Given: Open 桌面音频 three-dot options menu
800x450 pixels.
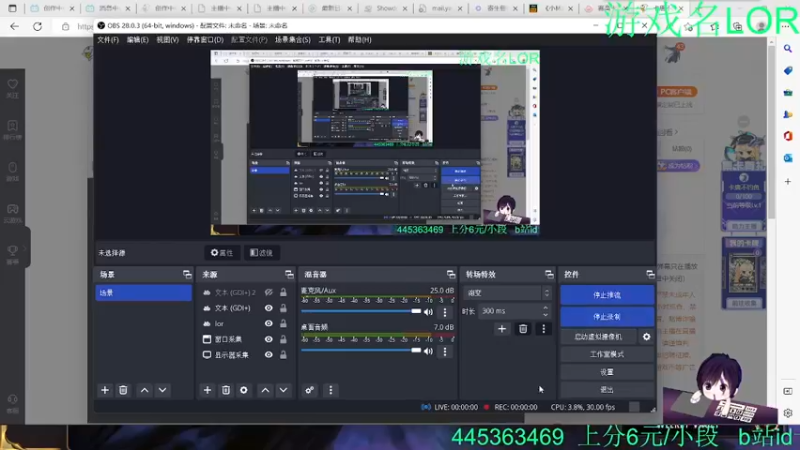Looking at the screenshot, I should pos(445,351).
